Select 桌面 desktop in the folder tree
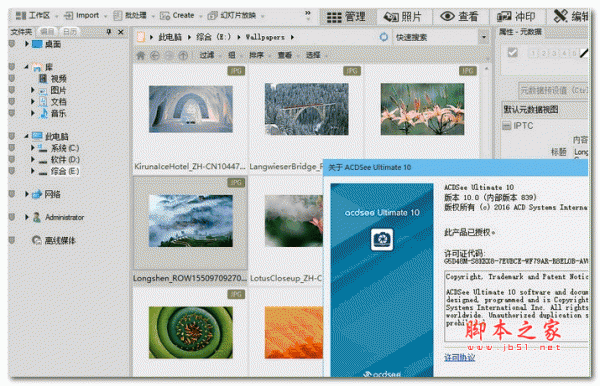This screenshot has width=600, height=386. [x=53, y=44]
